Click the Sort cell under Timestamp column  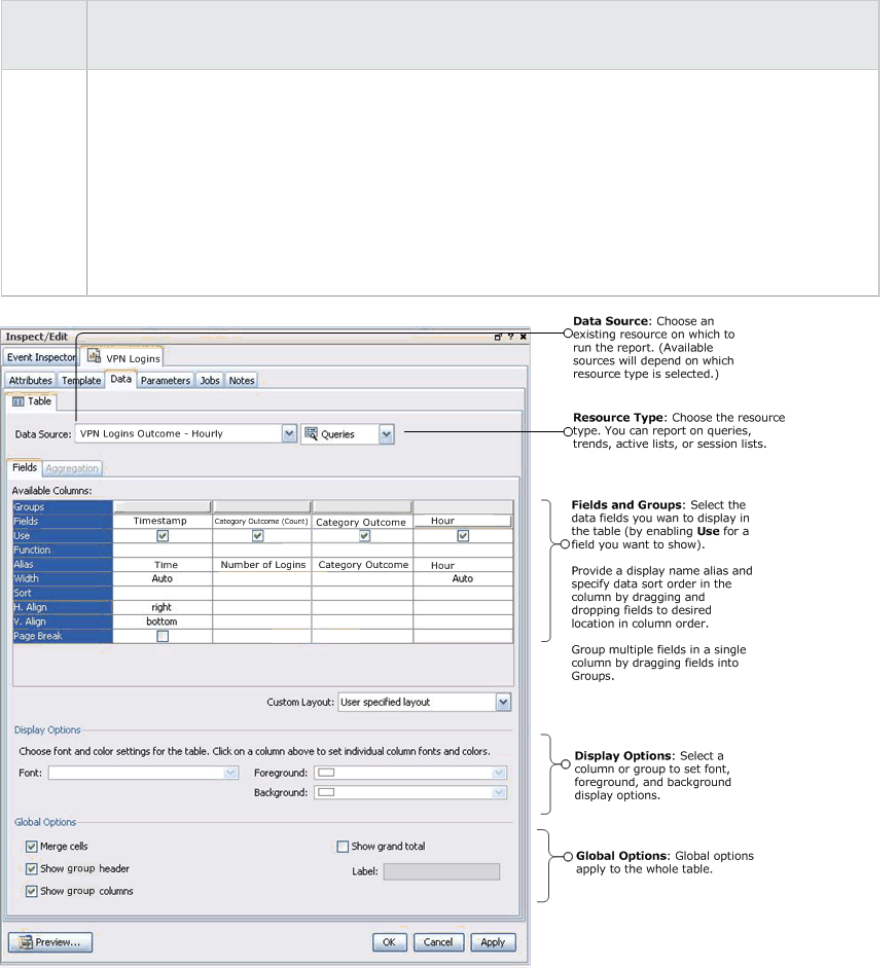coord(162,593)
